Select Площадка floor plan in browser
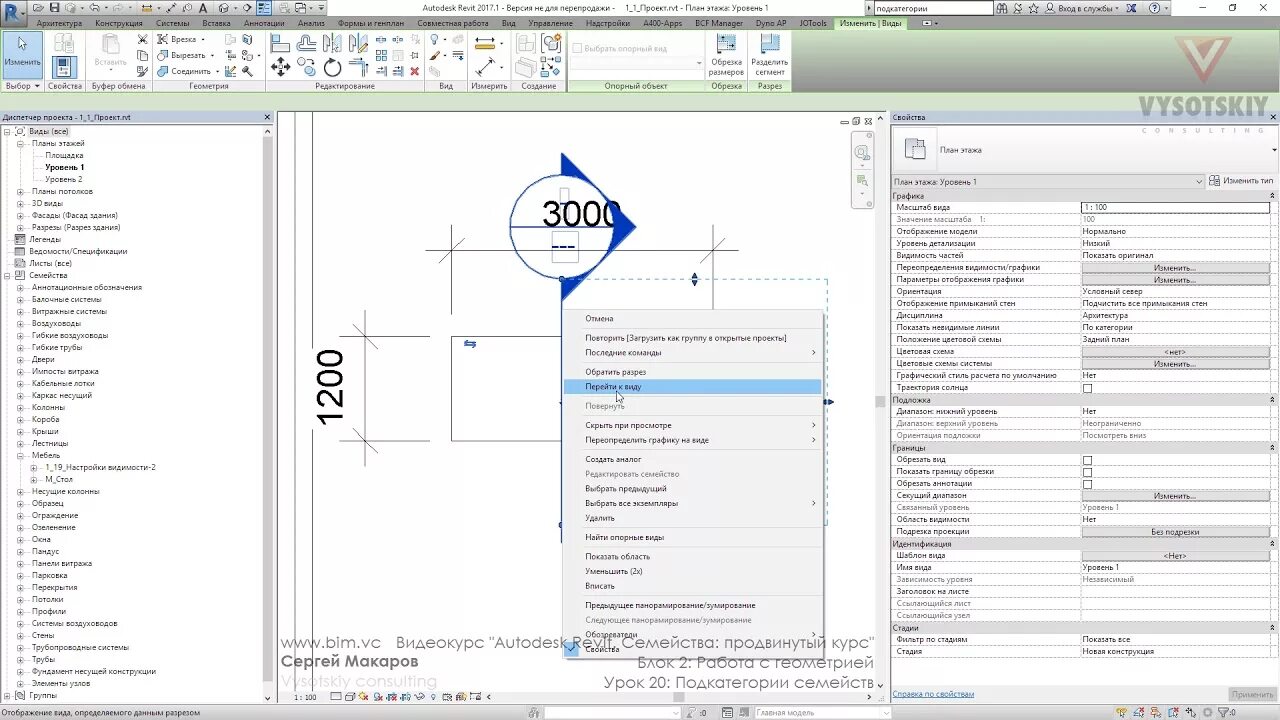Image resolution: width=1280 pixels, height=720 pixels. (x=64, y=155)
